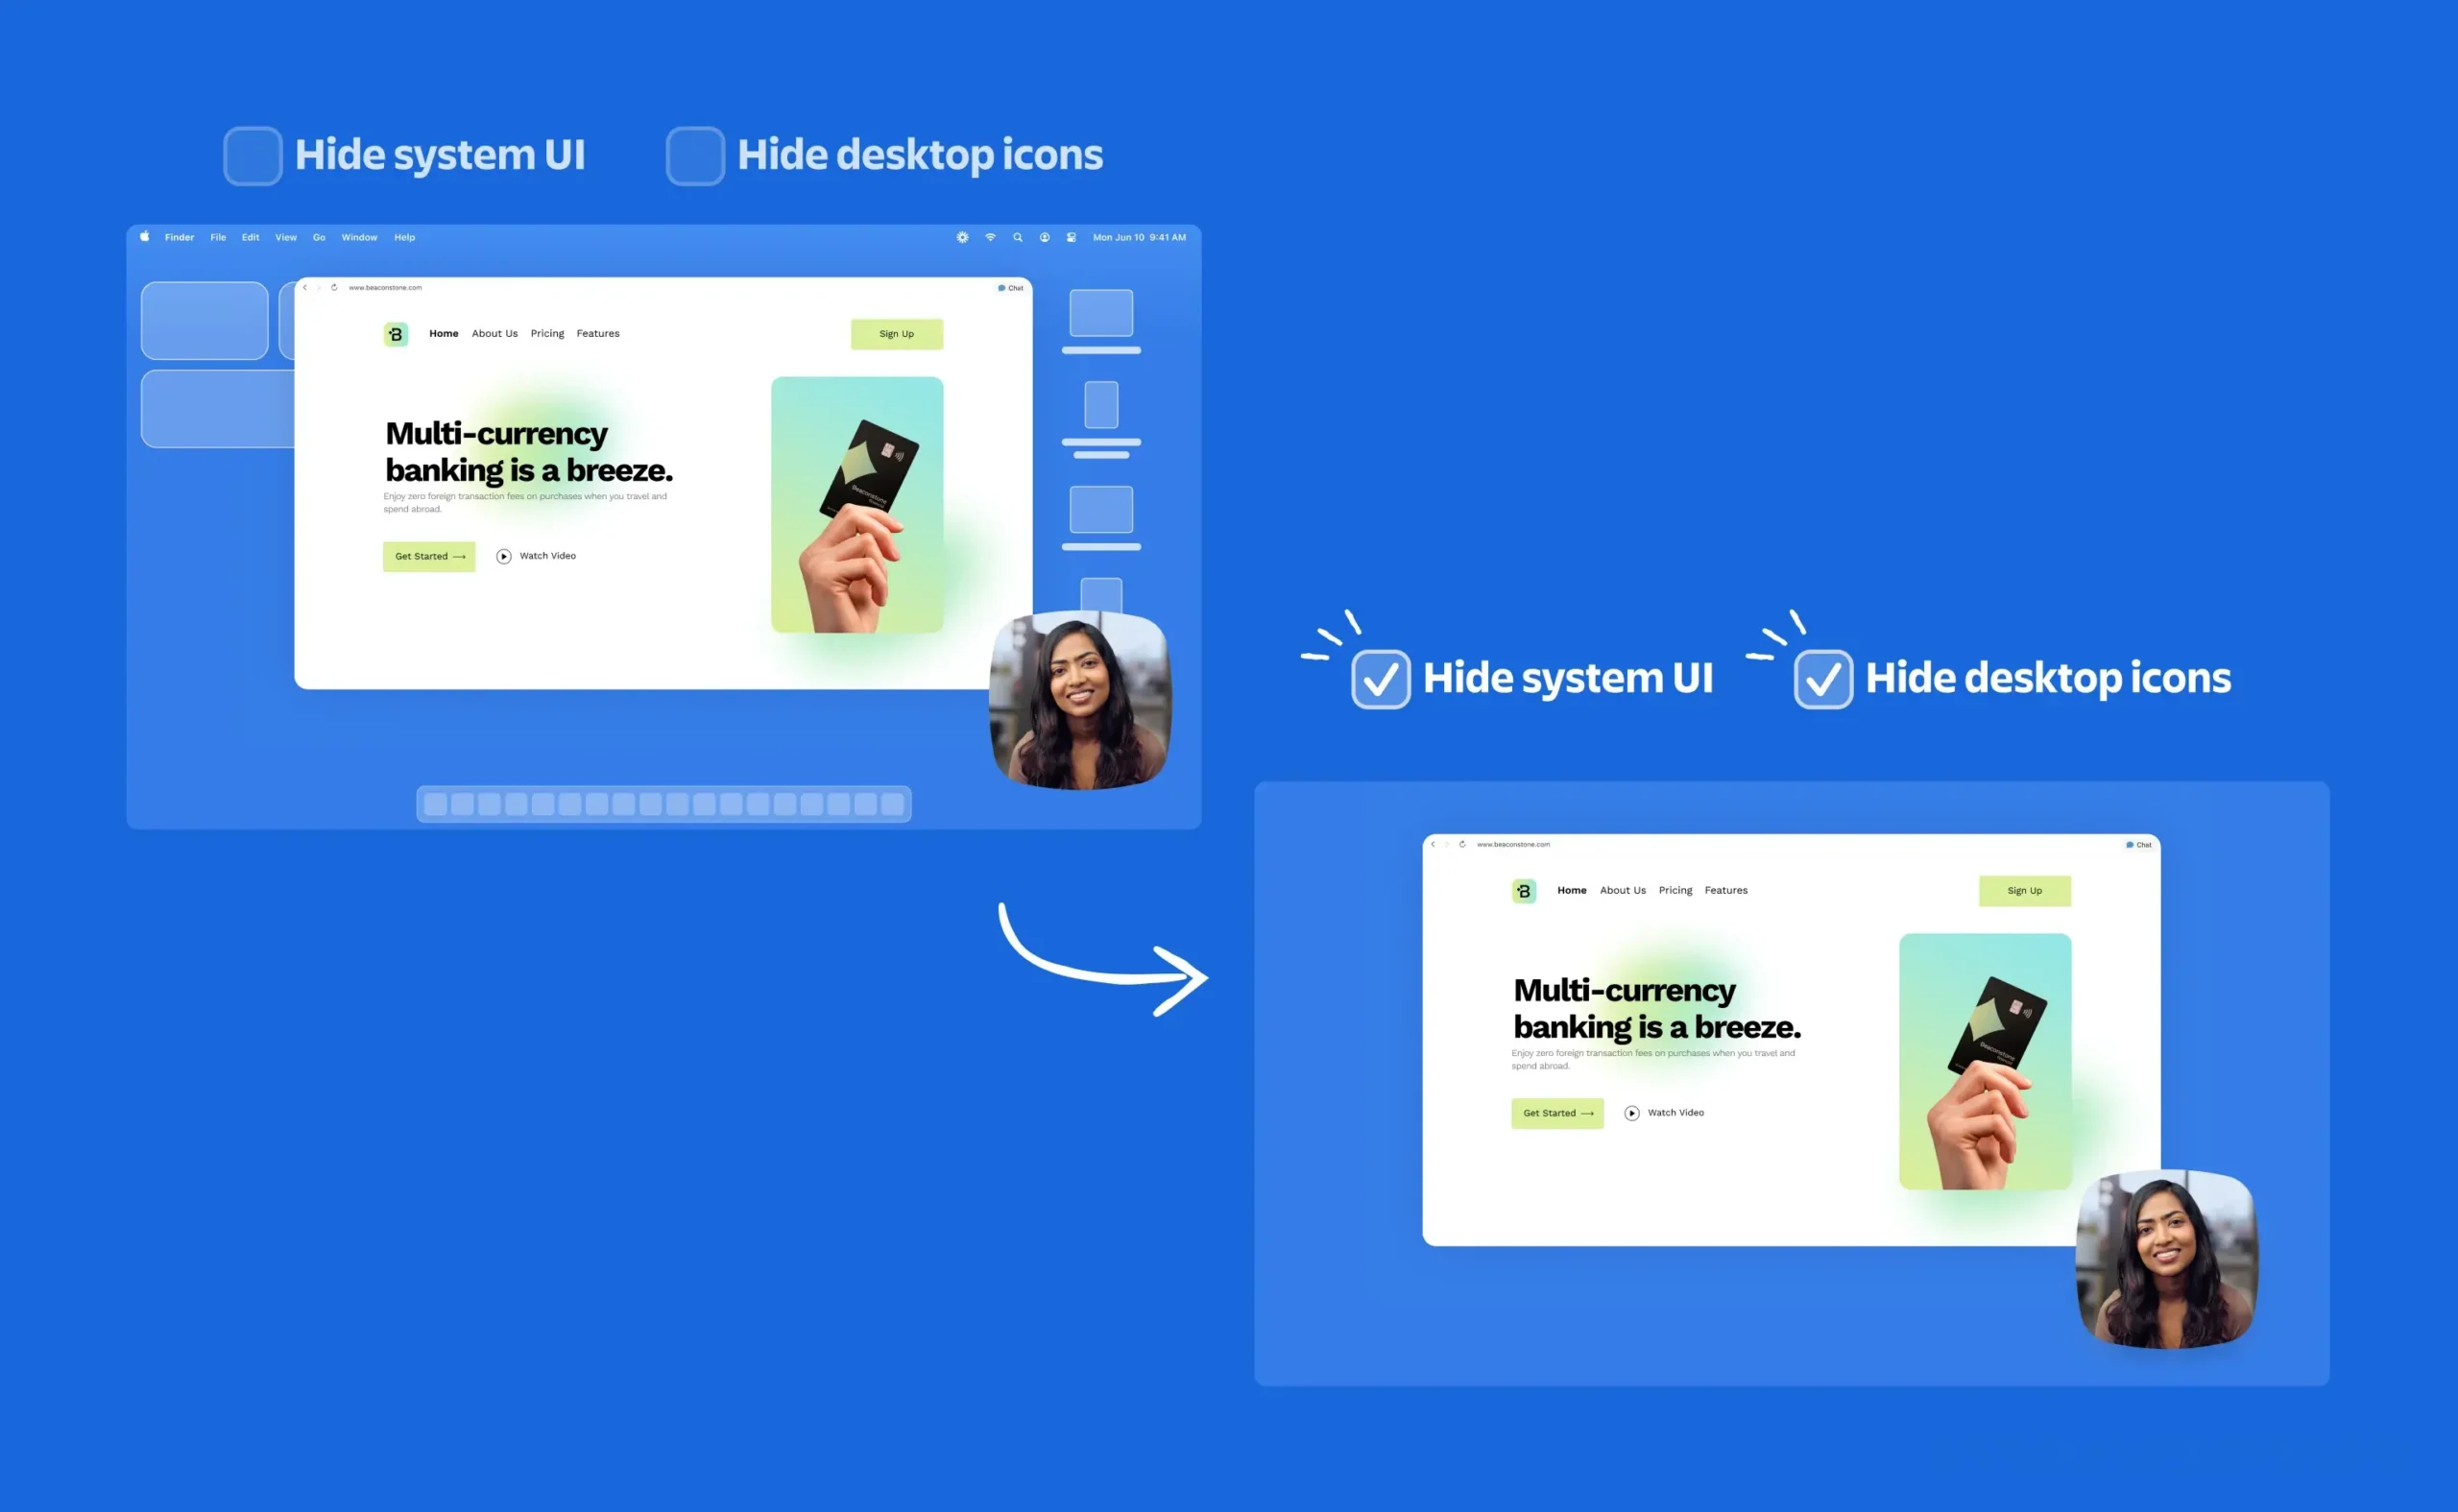Open the Control Center icon
The height and width of the screenshot is (1512, 2458).
click(1071, 237)
